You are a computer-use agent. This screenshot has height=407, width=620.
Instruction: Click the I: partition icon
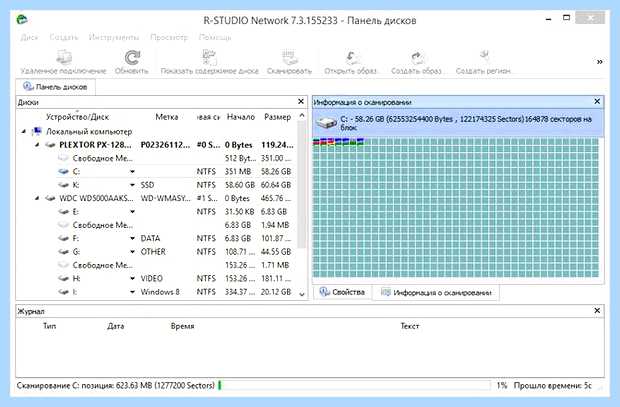(63, 292)
